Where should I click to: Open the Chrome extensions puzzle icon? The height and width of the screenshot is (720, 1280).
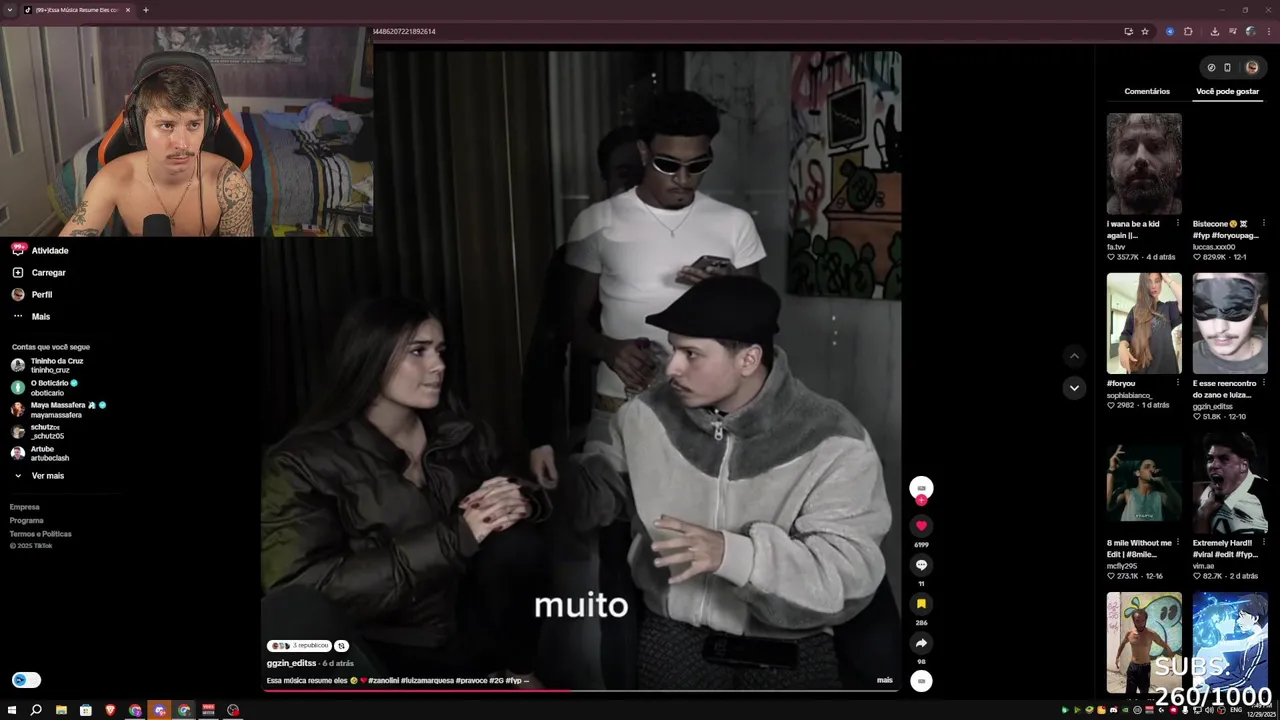[x=1188, y=32]
